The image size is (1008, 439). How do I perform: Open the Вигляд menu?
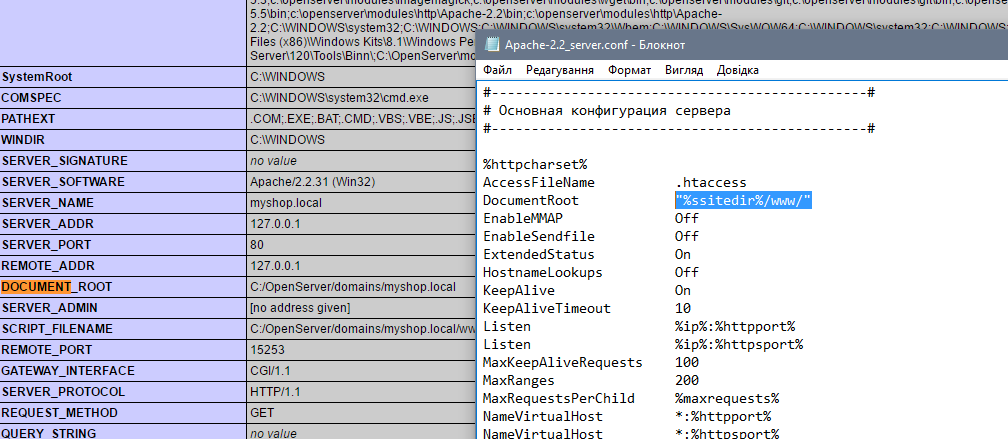tap(683, 70)
